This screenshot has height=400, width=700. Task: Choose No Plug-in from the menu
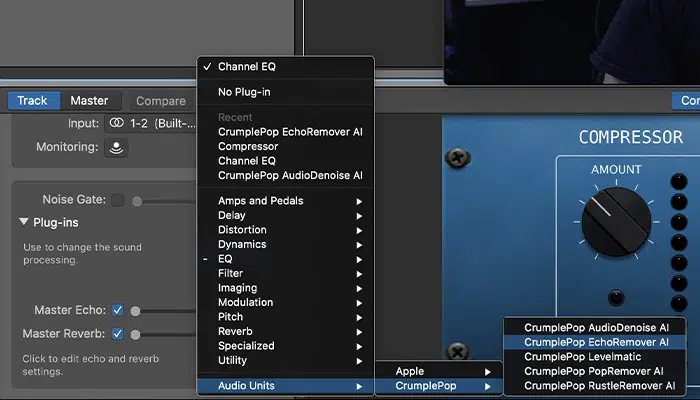285,92
